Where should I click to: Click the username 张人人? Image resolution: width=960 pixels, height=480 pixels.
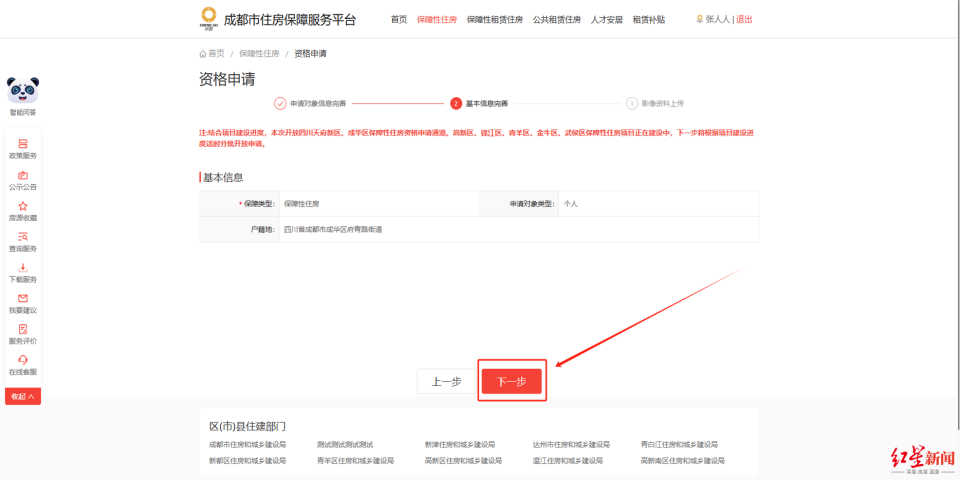pos(718,20)
